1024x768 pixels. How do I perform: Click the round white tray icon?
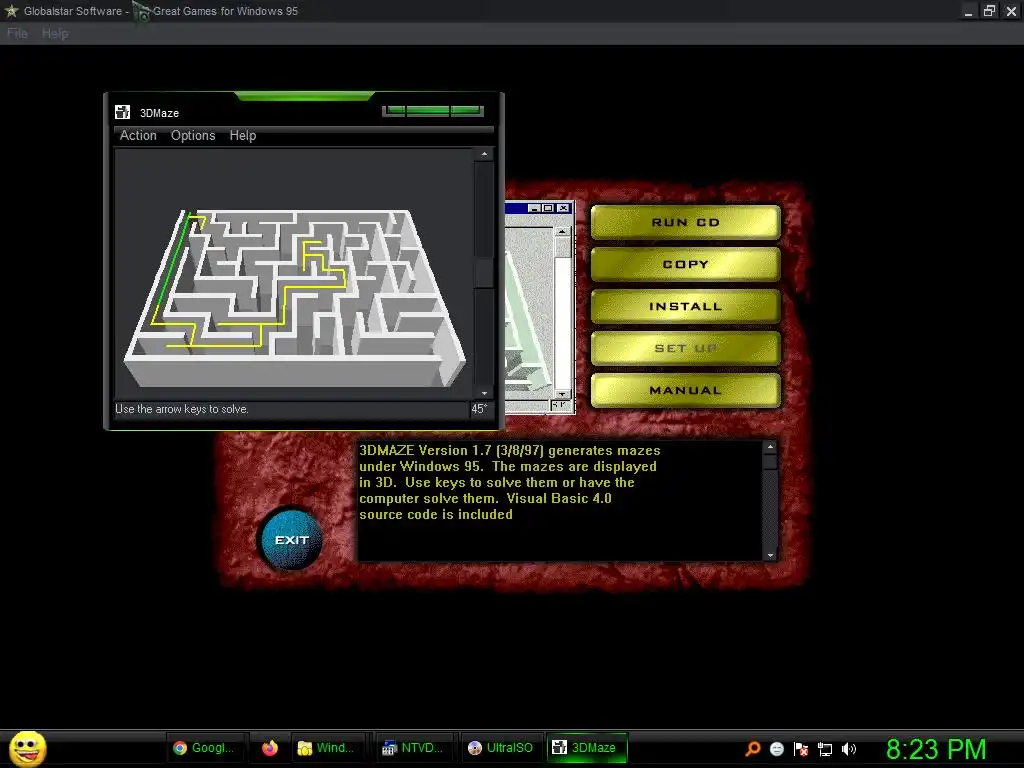coord(776,748)
